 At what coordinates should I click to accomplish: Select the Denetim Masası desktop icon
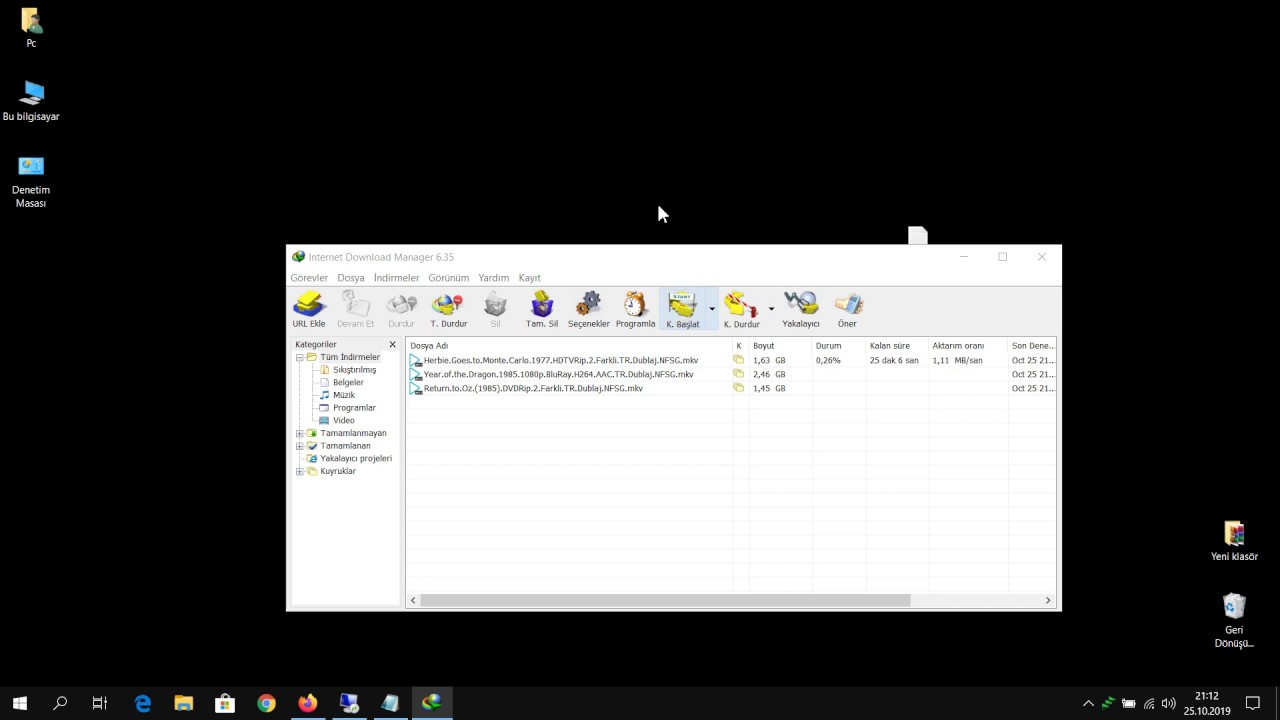[31, 181]
